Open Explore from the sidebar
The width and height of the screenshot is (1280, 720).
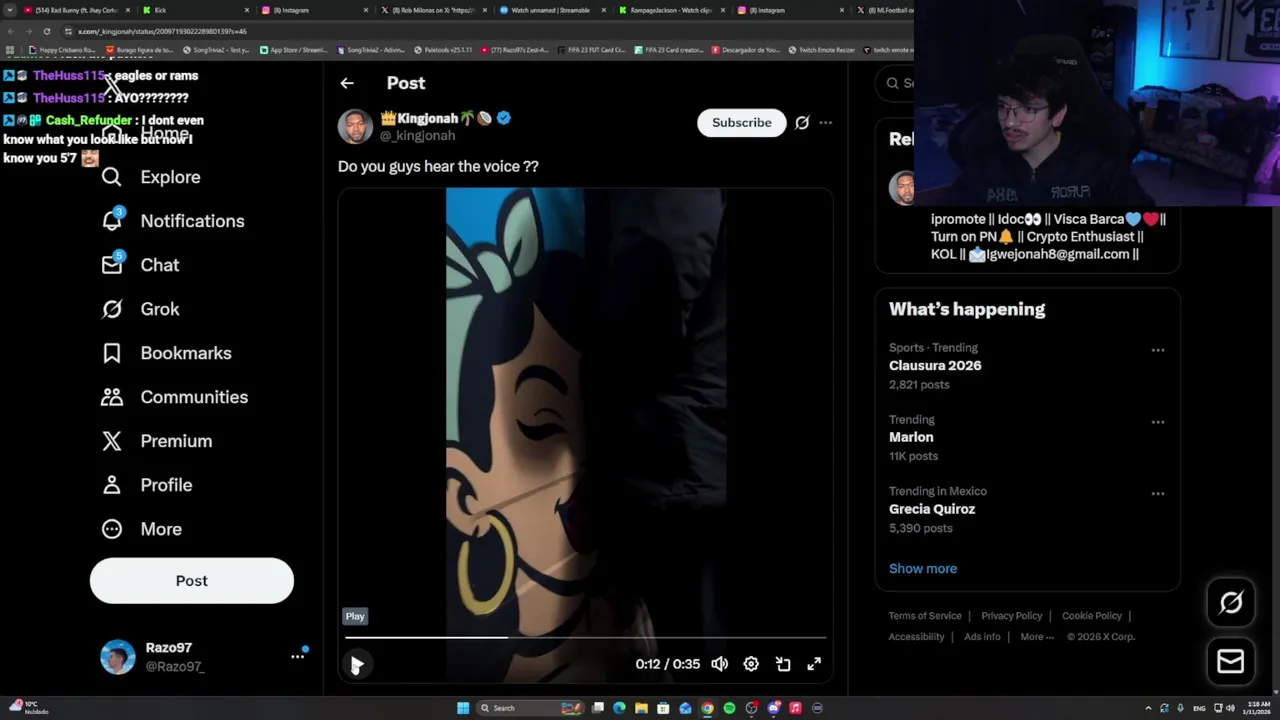point(151,177)
